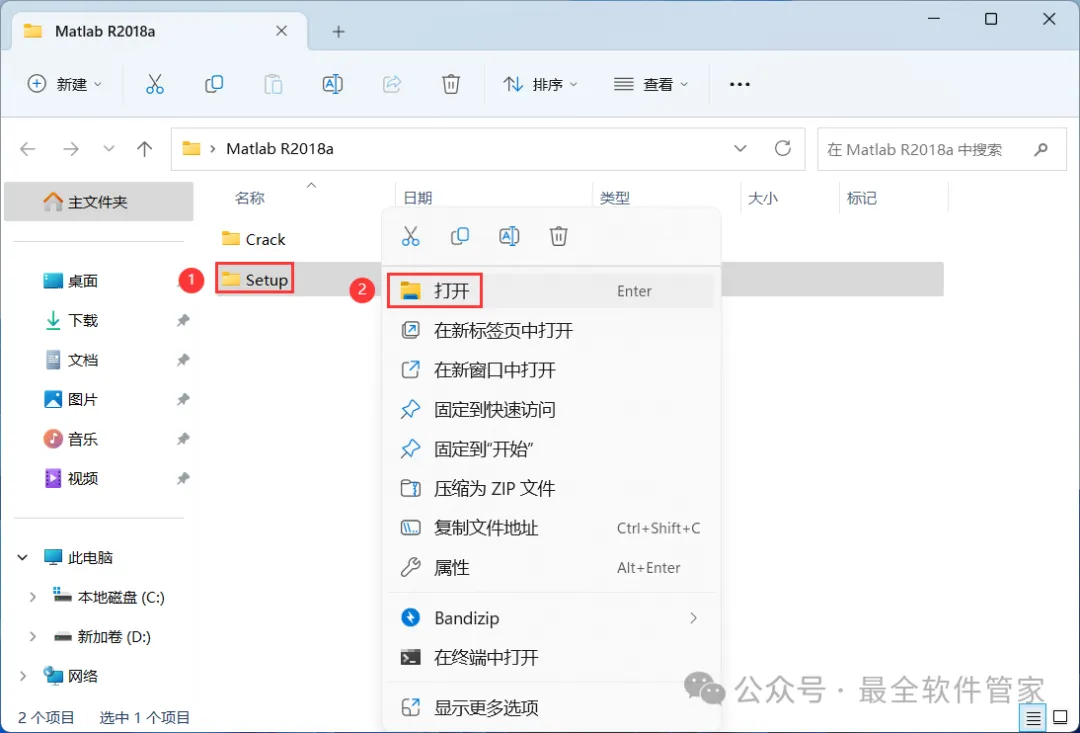Expand the address bar history dropdown
The height and width of the screenshot is (733, 1080).
(740, 149)
